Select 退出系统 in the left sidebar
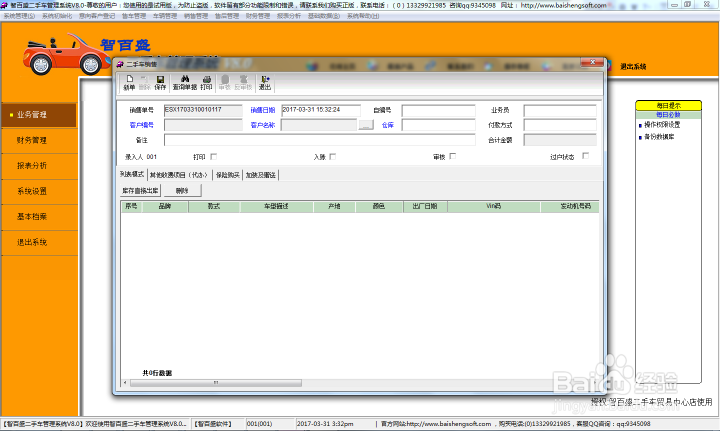The height and width of the screenshot is (431, 720). click(39, 242)
